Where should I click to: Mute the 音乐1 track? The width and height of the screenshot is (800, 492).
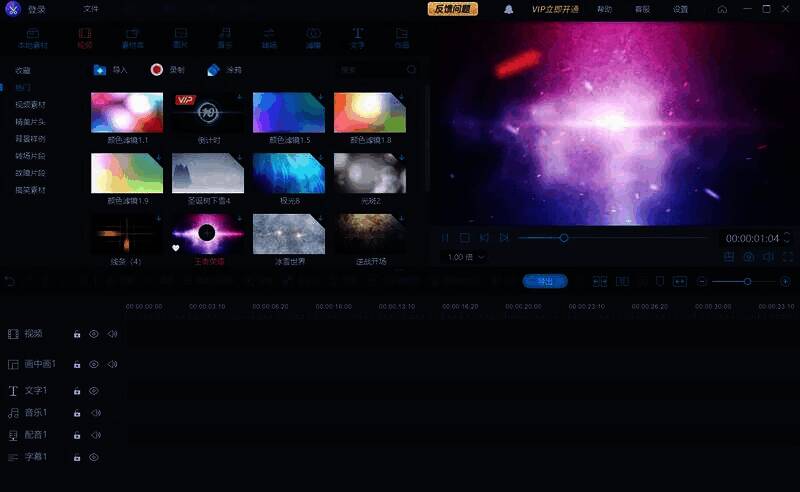point(96,413)
